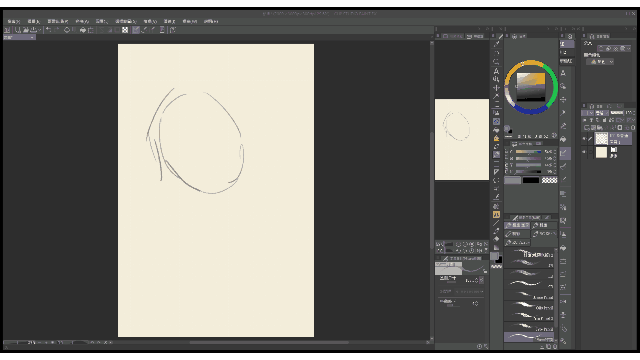
Task: Click the brush size stepper arrows
Action: [x=476, y=280]
